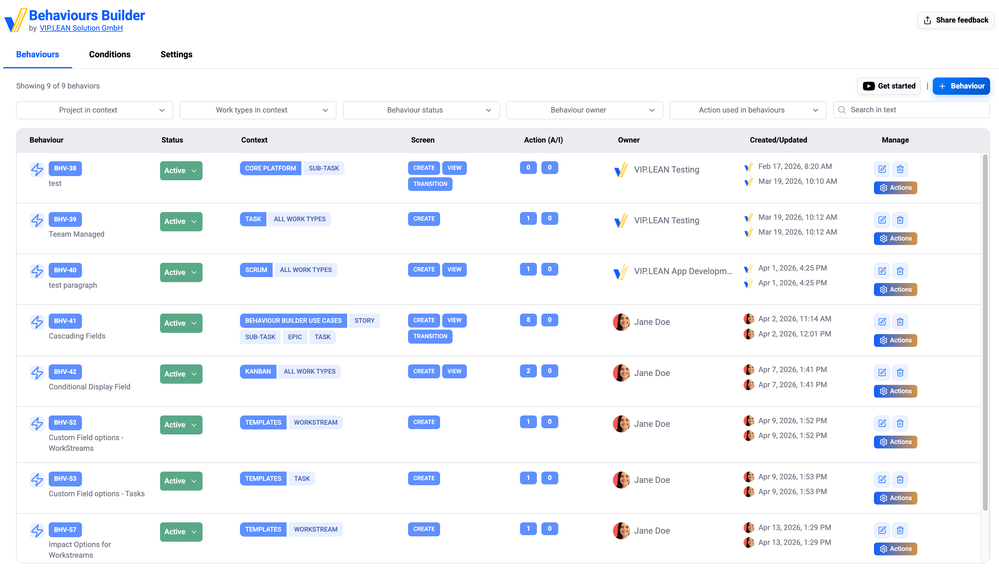Viewport: 999px width, 569px height.
Task: Click VIP.LEAN Testing owner logo in BHV-38 row
Action: (x=621, y=169)
